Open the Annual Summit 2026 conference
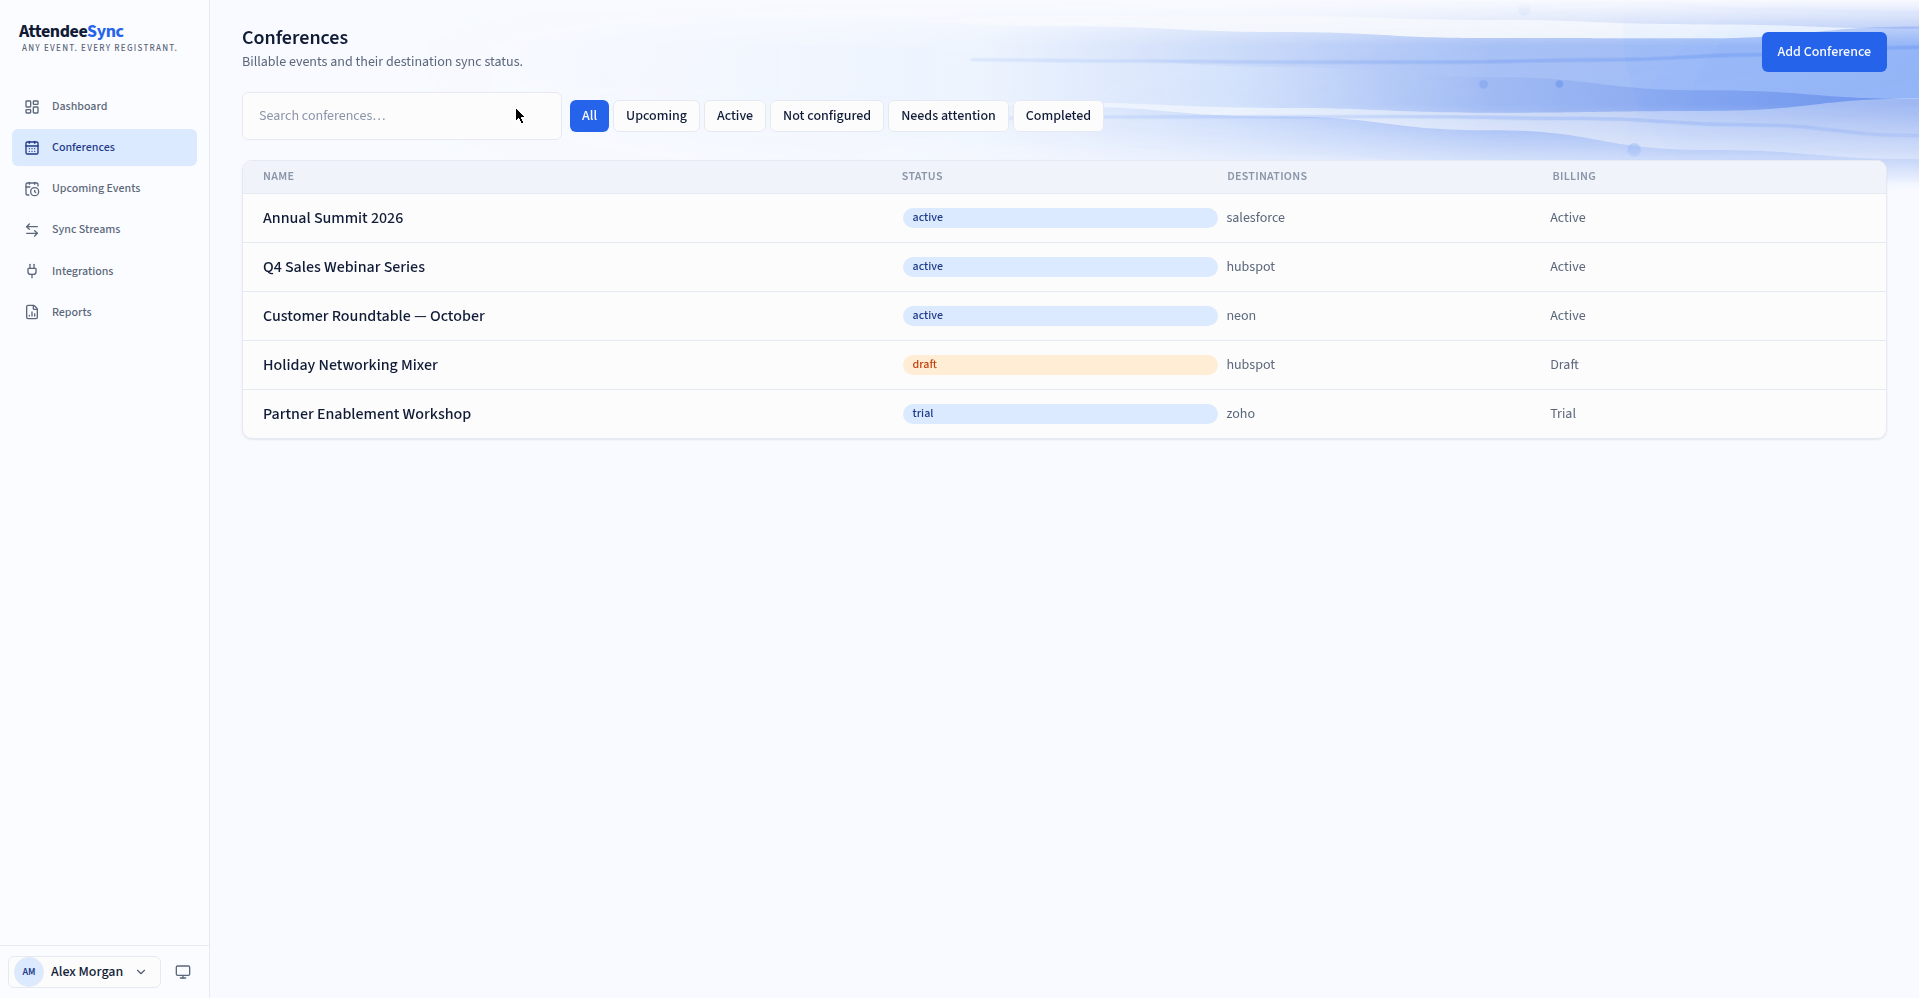The height and width of the screenshot is (998, 1919). point(333,218)
